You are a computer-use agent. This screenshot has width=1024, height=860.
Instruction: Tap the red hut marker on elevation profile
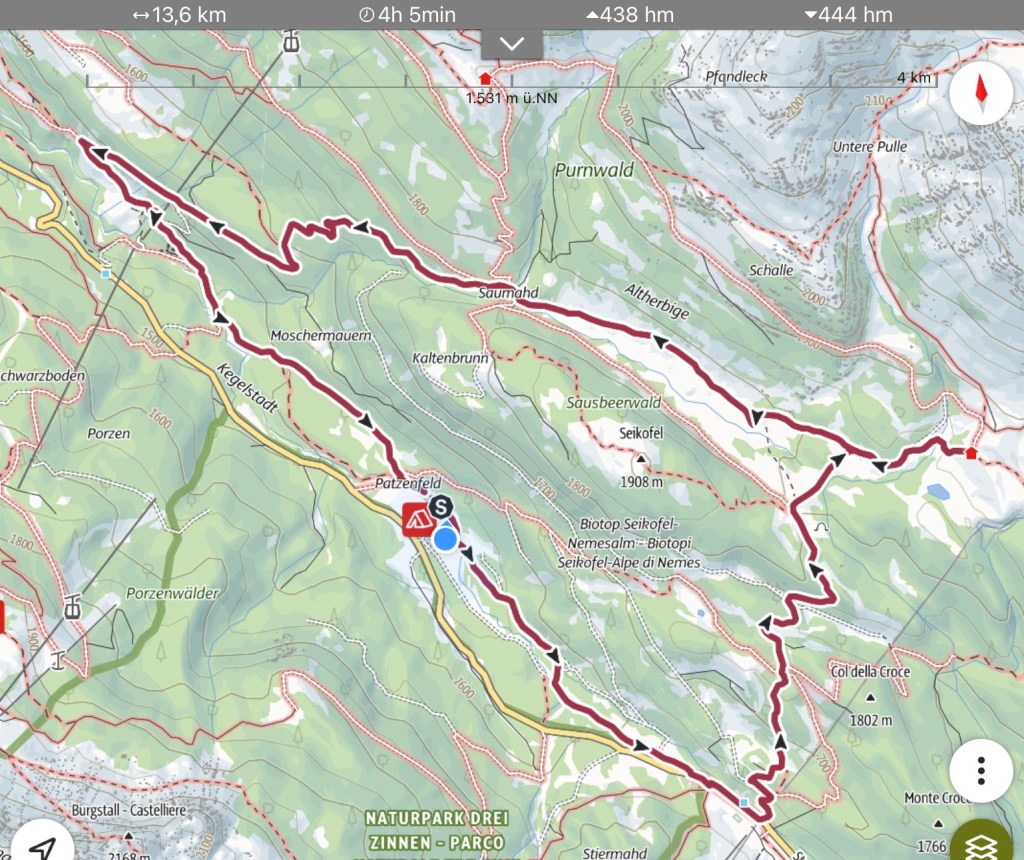pyautogui.click(x=485, y=79)
